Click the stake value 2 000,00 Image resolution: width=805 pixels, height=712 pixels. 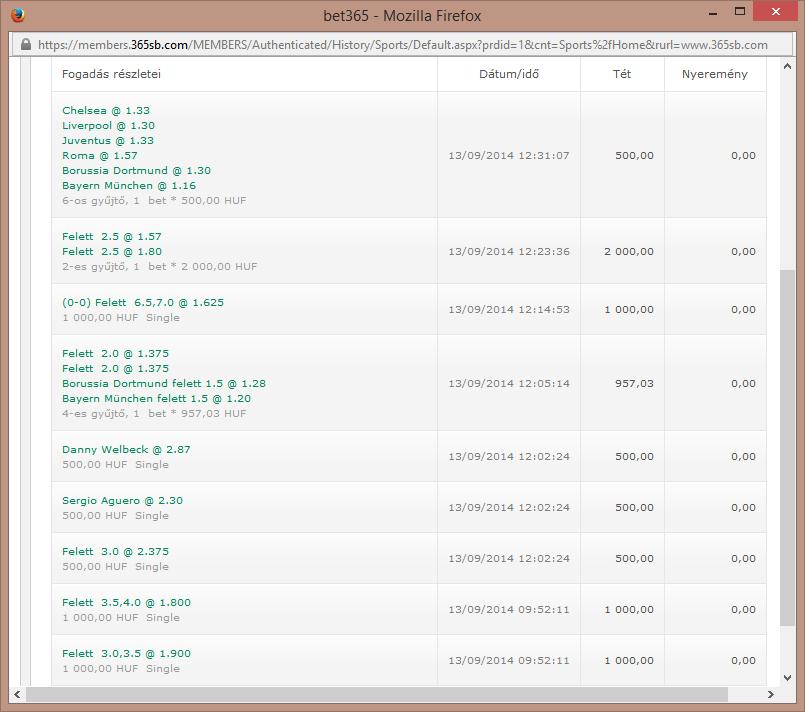coord(629,252)
